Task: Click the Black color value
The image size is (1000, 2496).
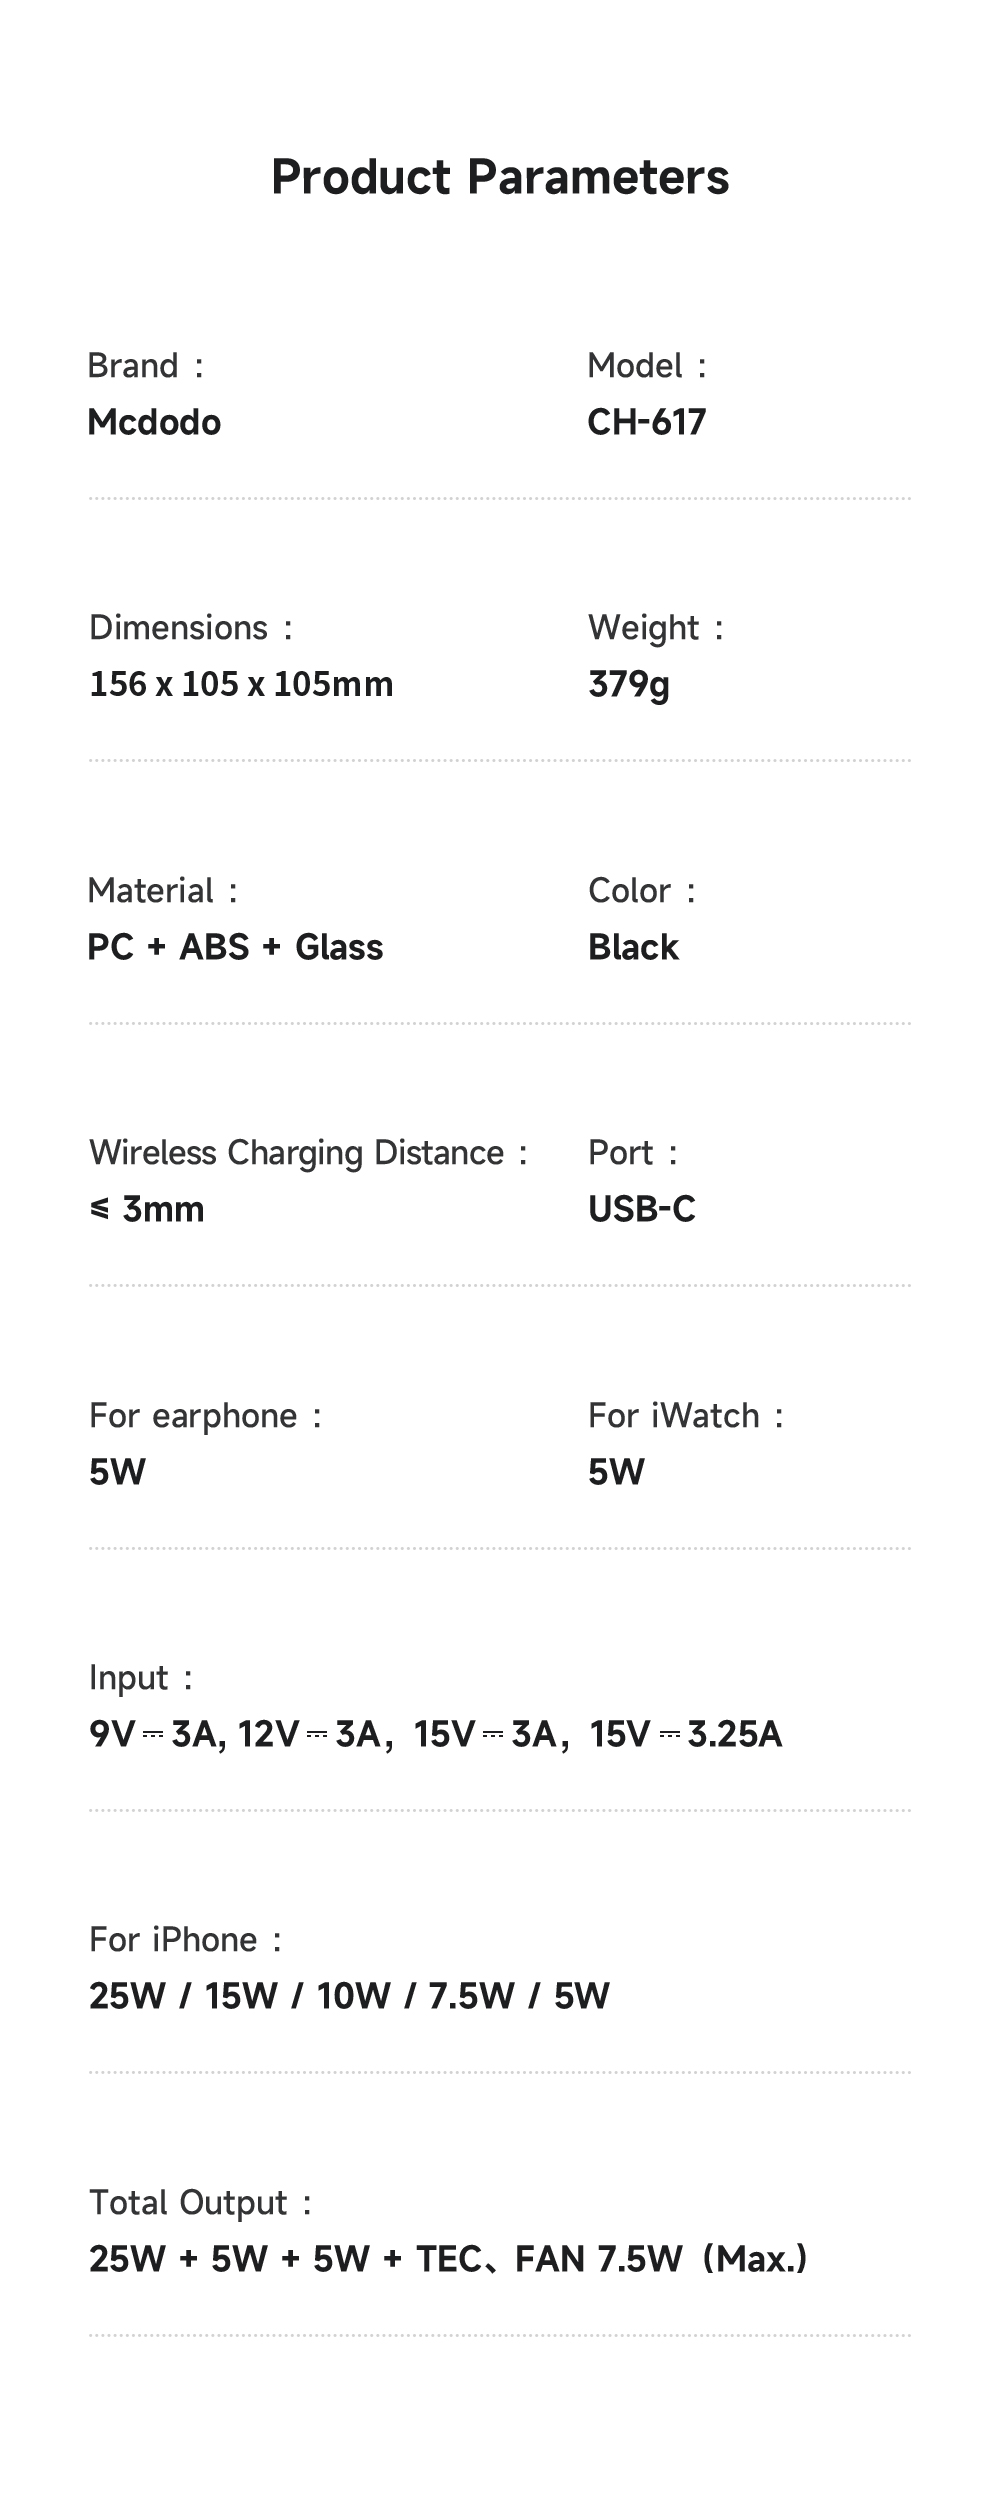Action: tap(633, 947)
